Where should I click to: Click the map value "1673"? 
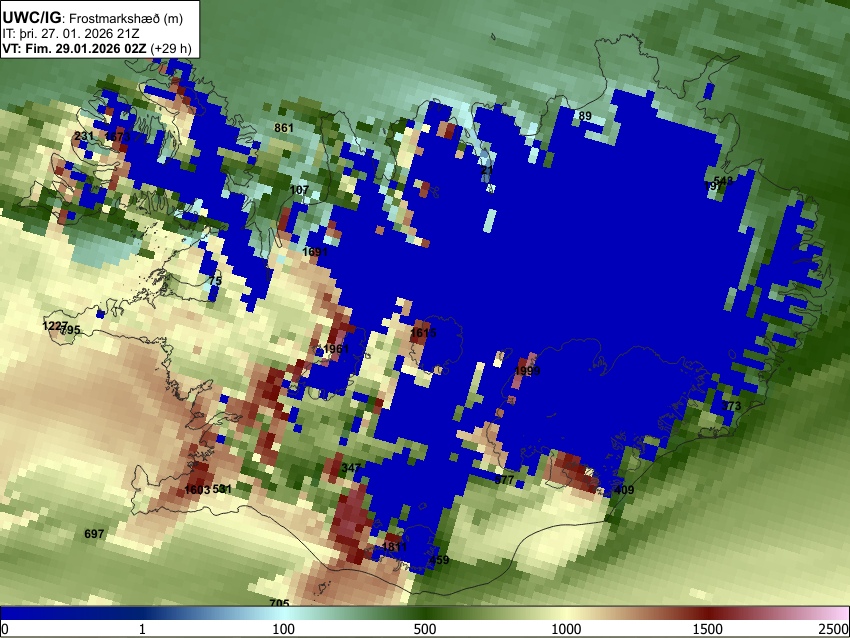tap(118, 137)
